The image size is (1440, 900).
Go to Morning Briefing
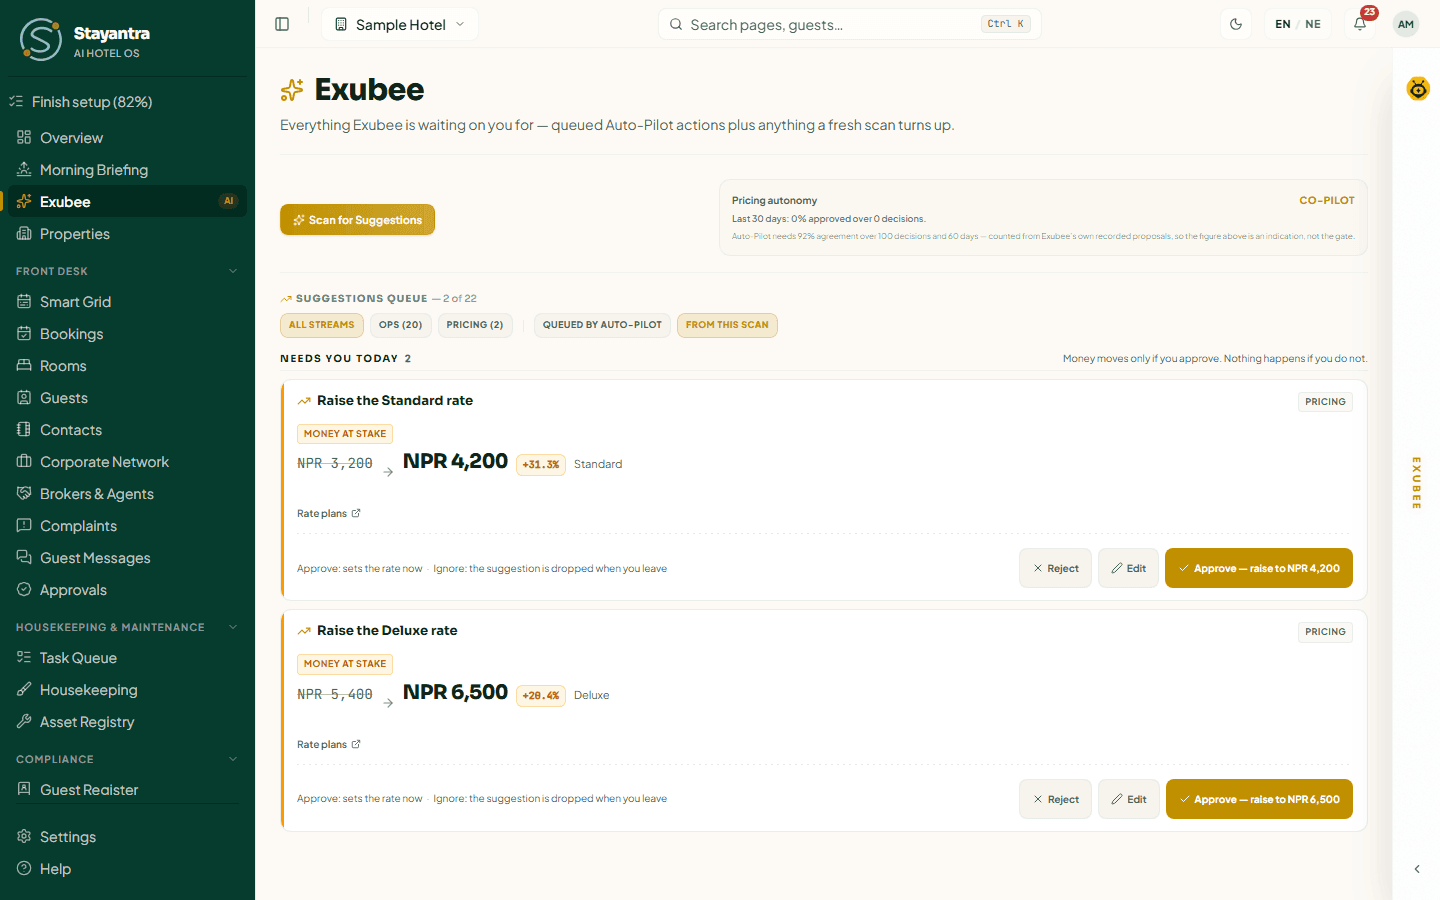tap(127, 170)
